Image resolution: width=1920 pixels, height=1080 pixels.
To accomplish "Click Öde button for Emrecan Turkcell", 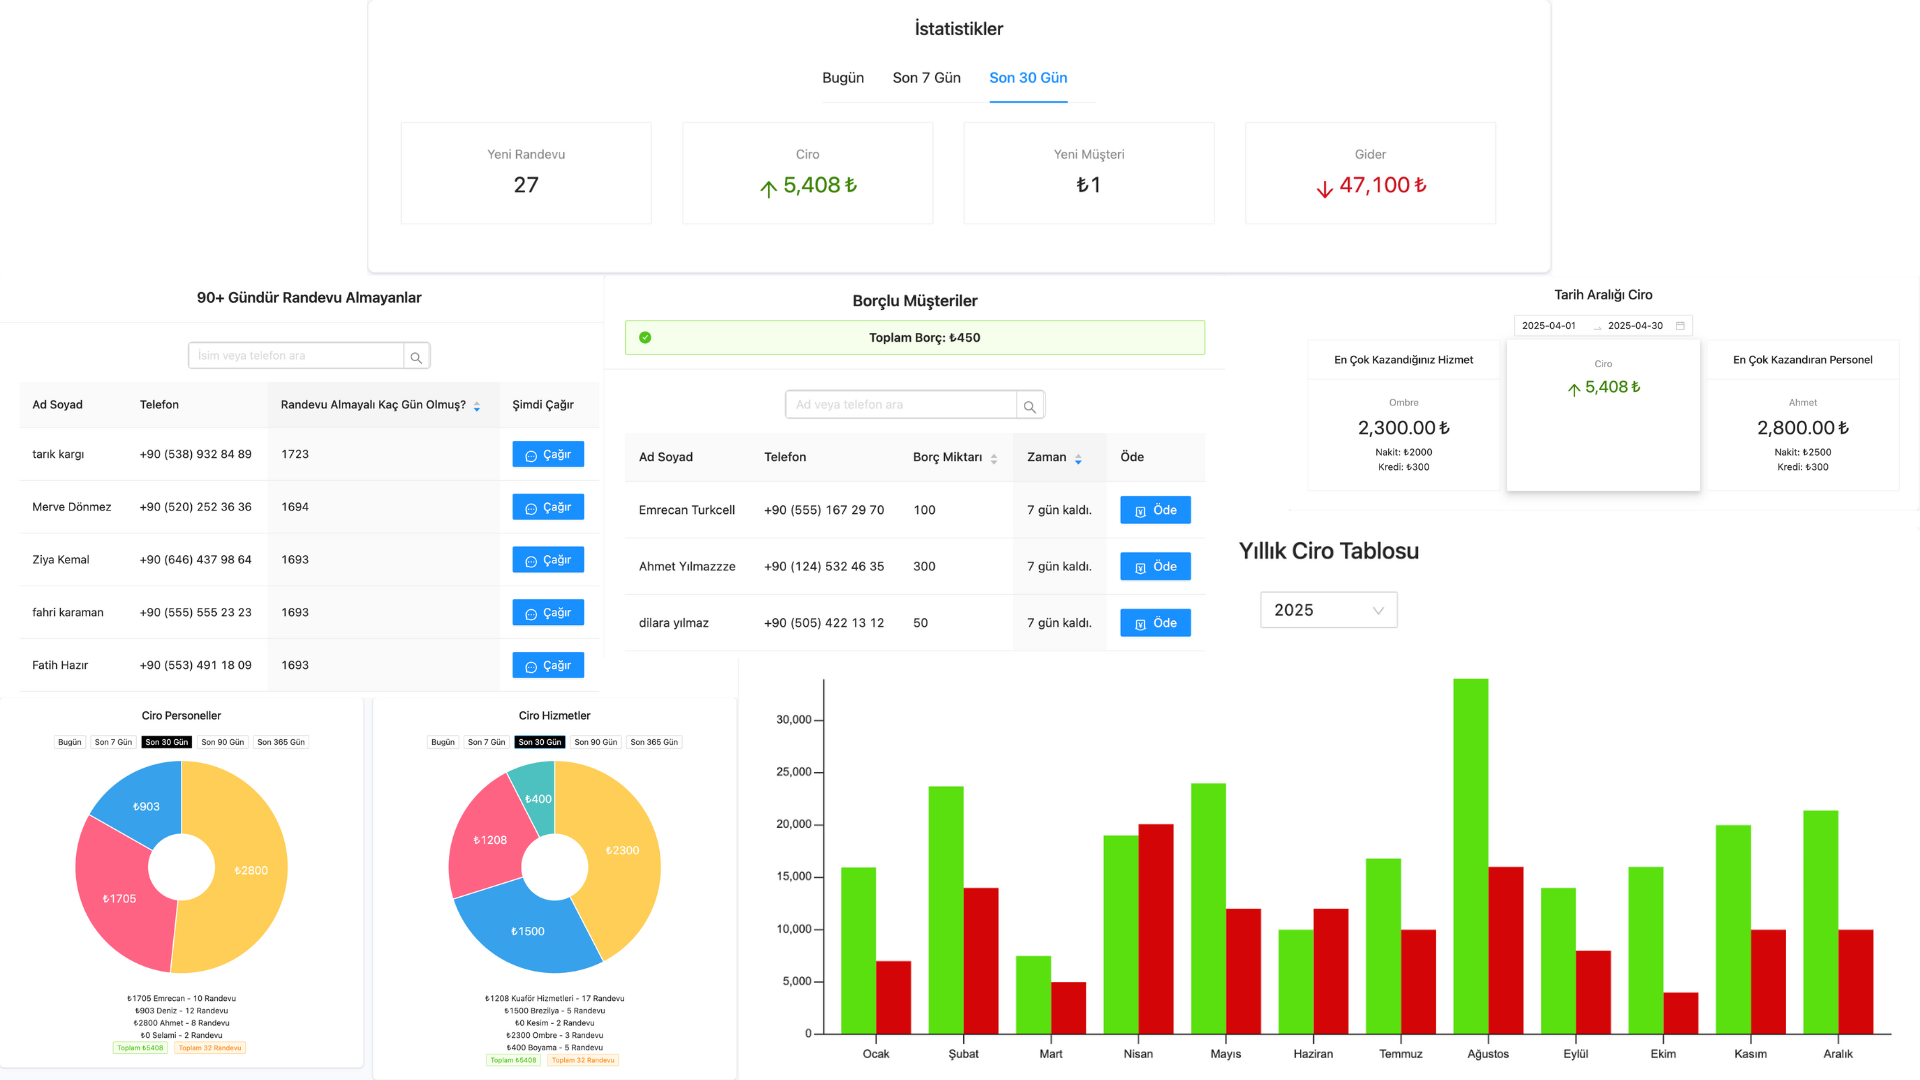I will click(x=1154, y=510).
